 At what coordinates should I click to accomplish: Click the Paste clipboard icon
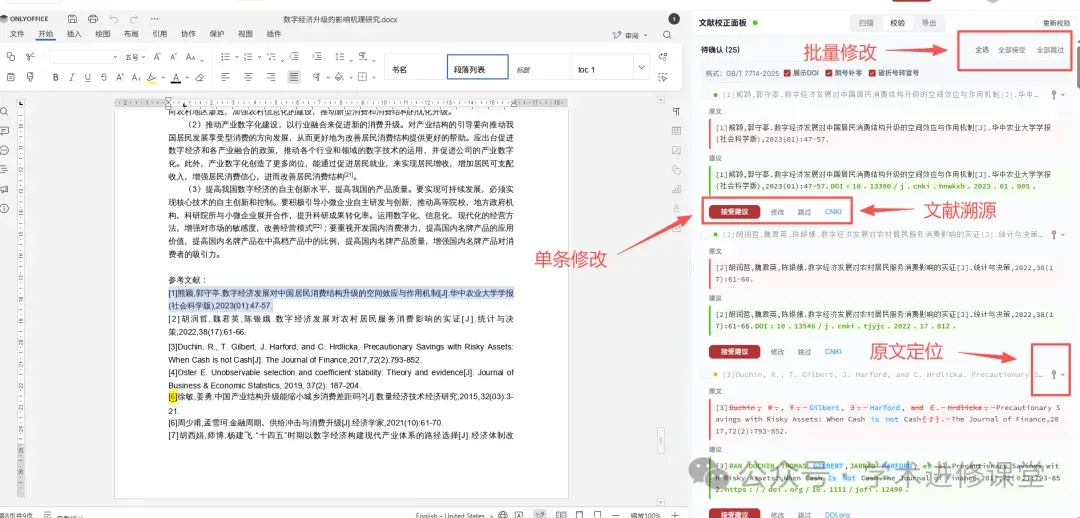tap(10, 76)
